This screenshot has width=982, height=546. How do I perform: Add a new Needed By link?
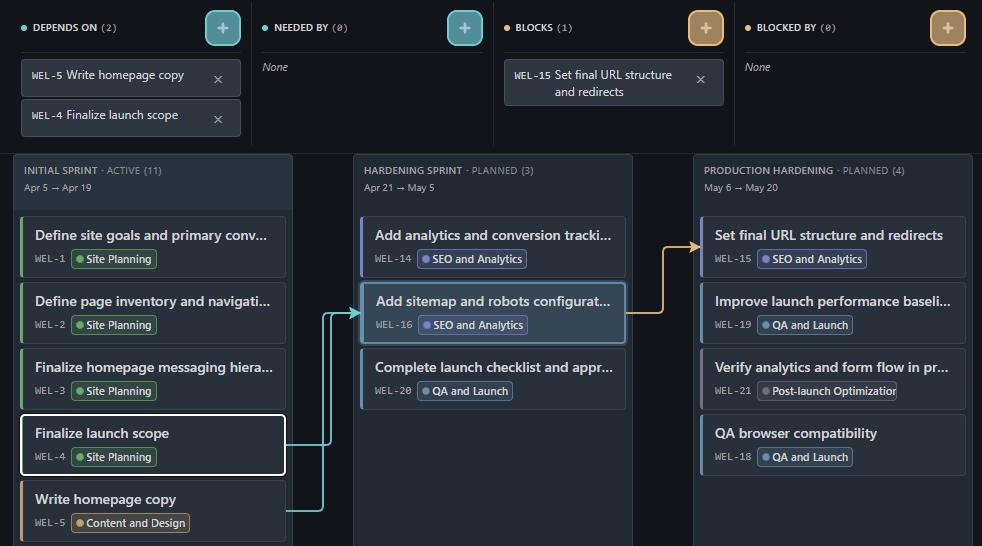coord(465,28)
